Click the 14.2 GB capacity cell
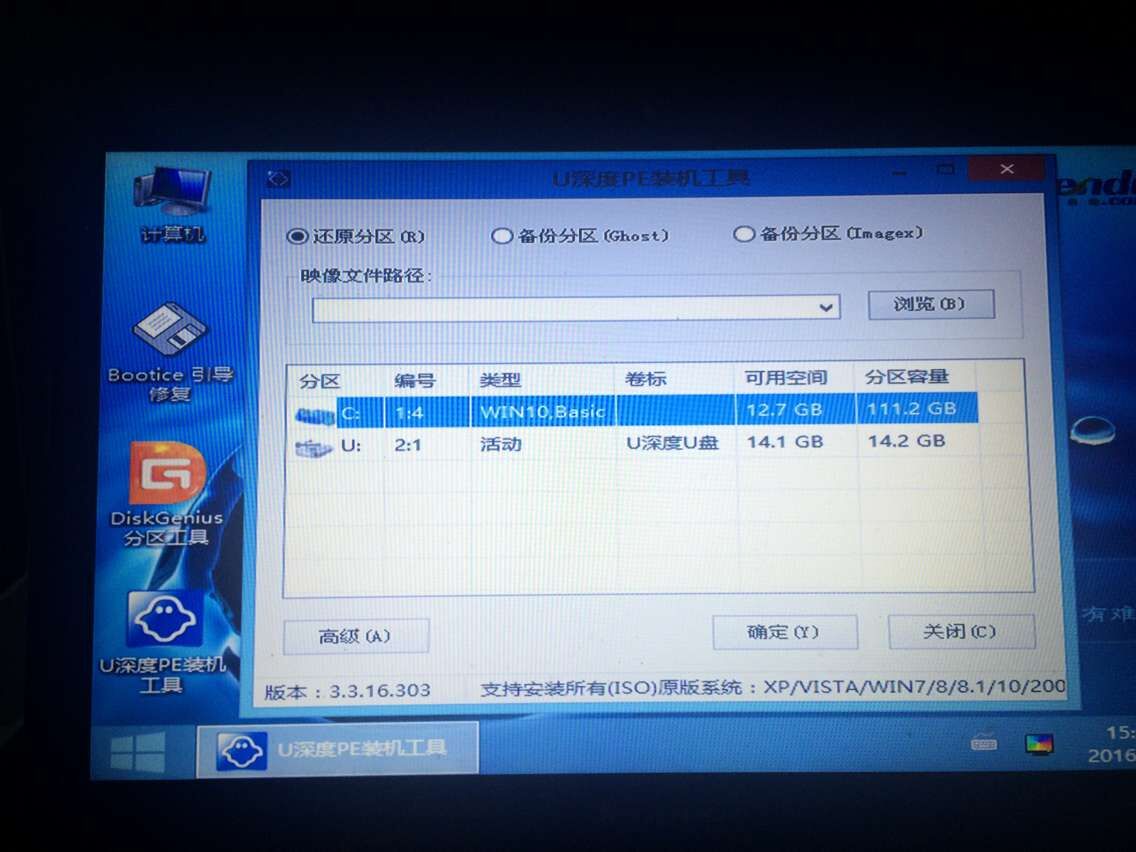The width and height of the screenshot is (1136, 852). point(906,440)
